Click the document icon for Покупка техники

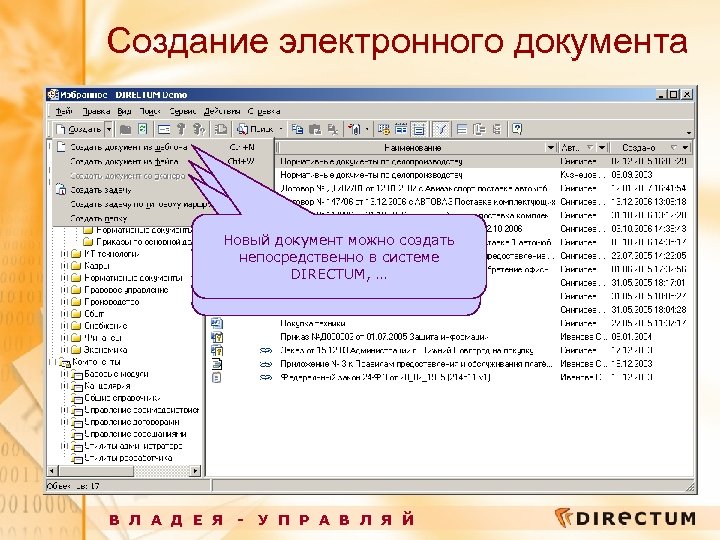click(x=217, y=323)
